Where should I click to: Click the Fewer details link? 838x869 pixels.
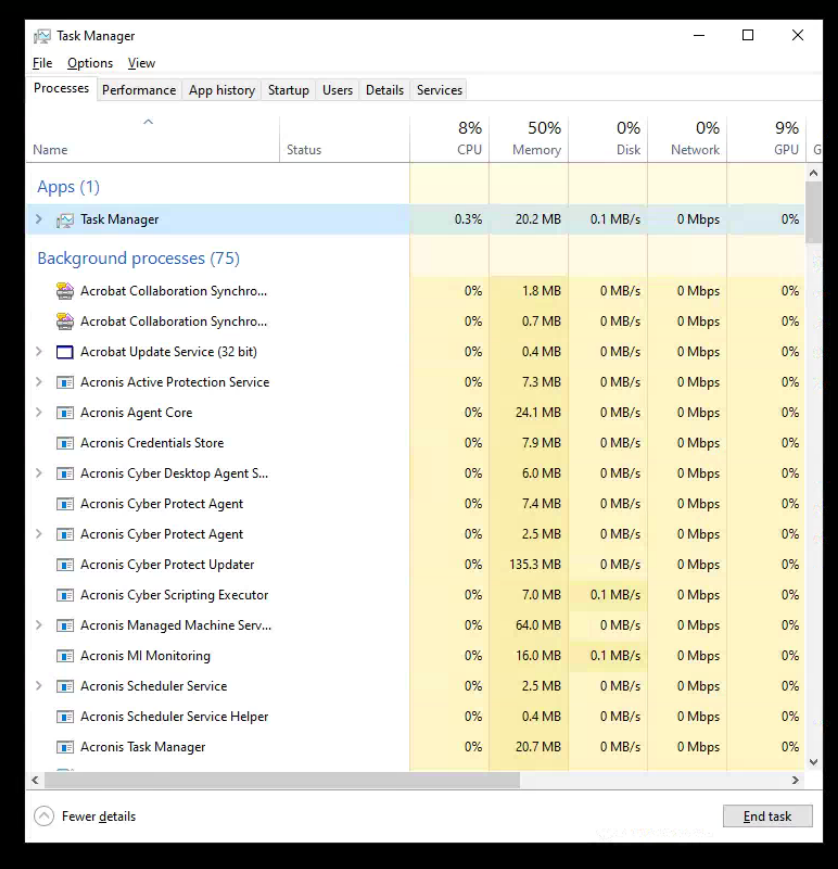point(99,816)
